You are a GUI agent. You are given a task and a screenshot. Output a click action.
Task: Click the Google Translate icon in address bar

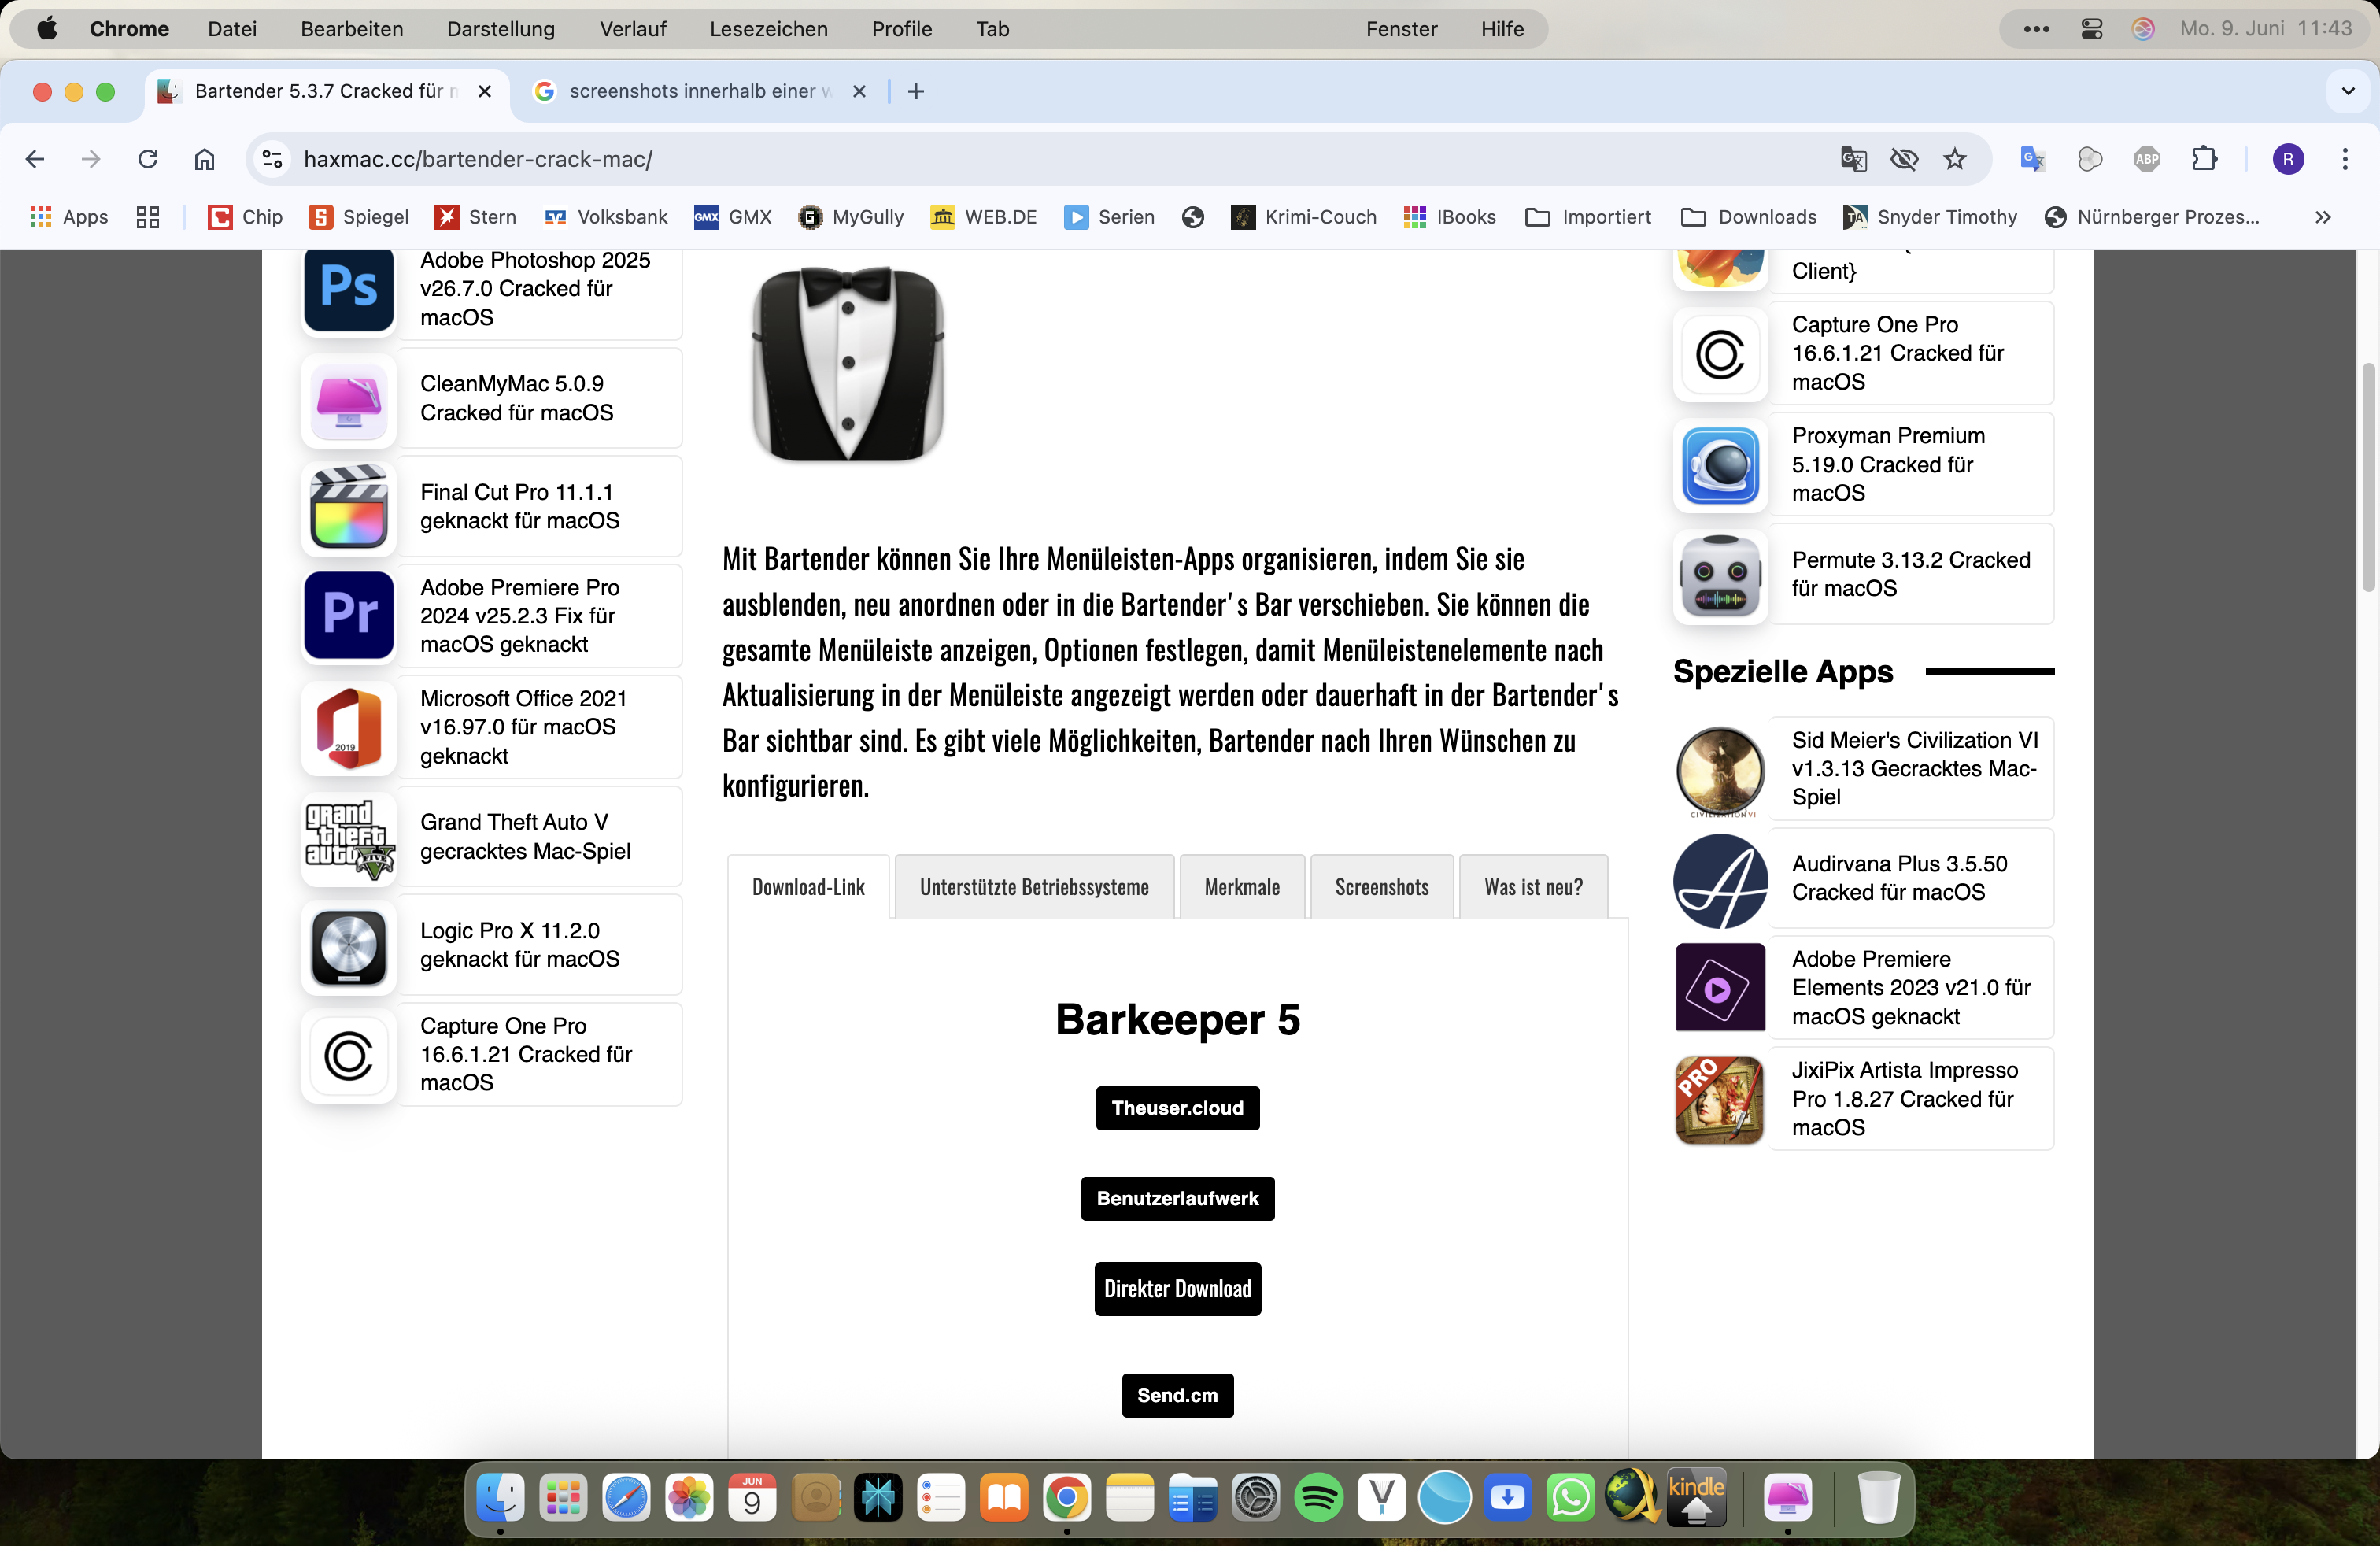point(1853,159)
